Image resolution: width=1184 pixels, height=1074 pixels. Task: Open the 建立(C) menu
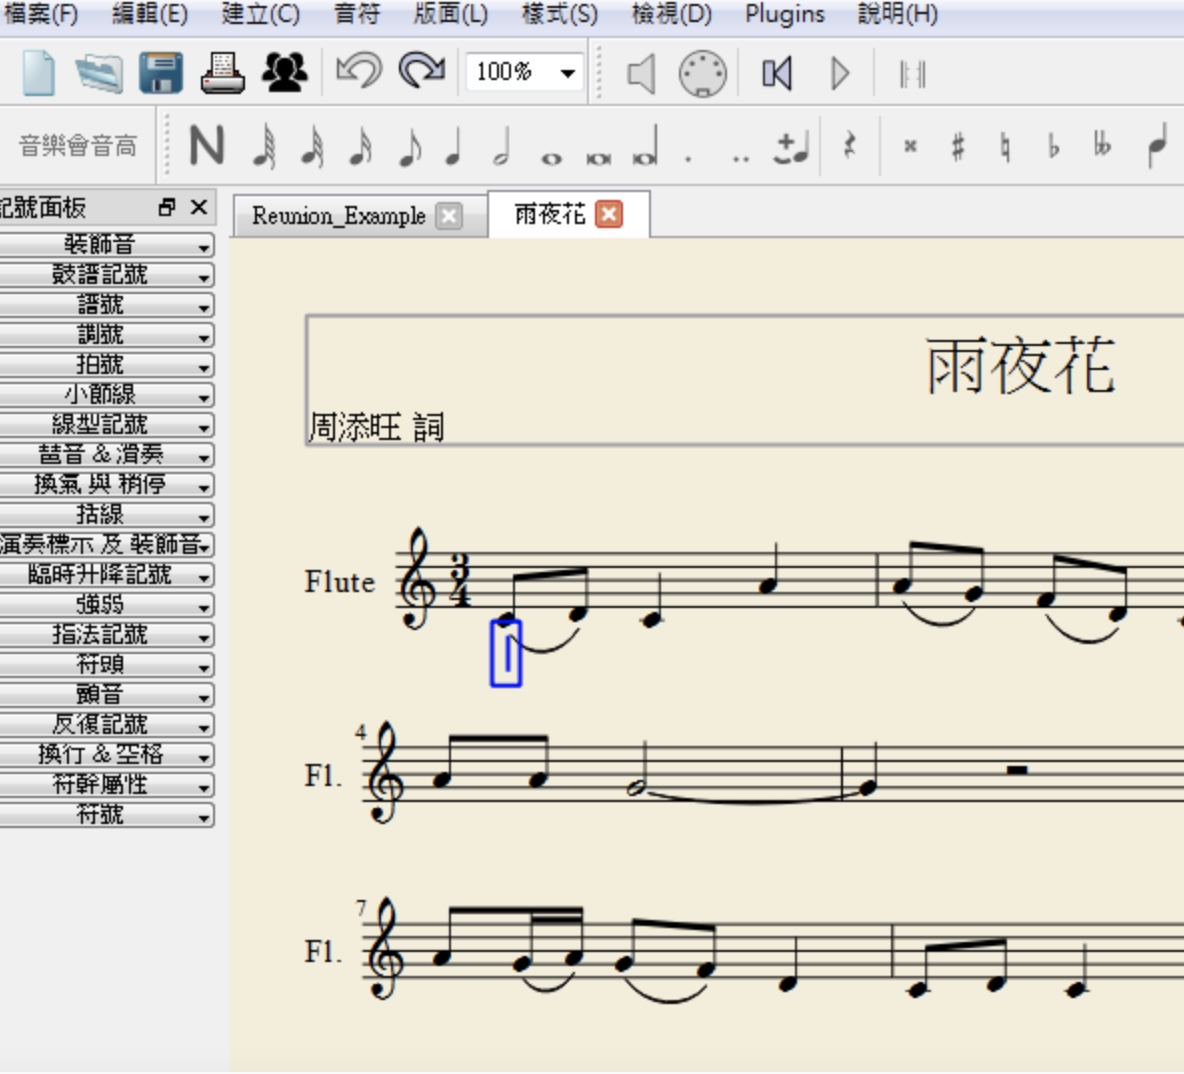[x=261, y=14]
